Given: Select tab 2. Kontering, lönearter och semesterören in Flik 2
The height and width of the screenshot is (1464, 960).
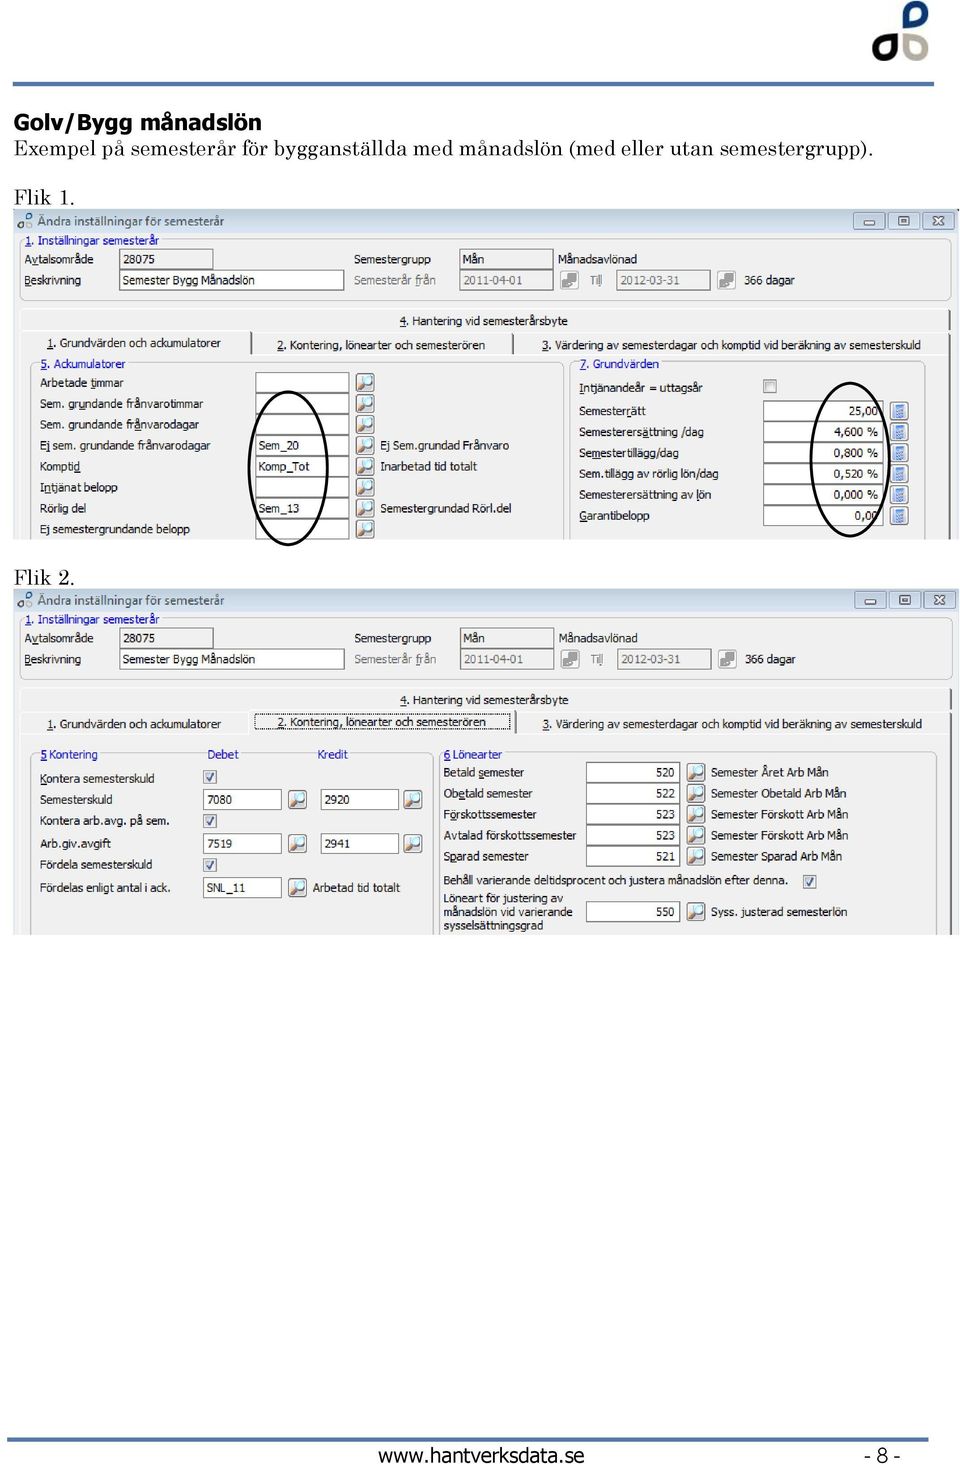Looking at the screenshot, I should coord(382,722).
